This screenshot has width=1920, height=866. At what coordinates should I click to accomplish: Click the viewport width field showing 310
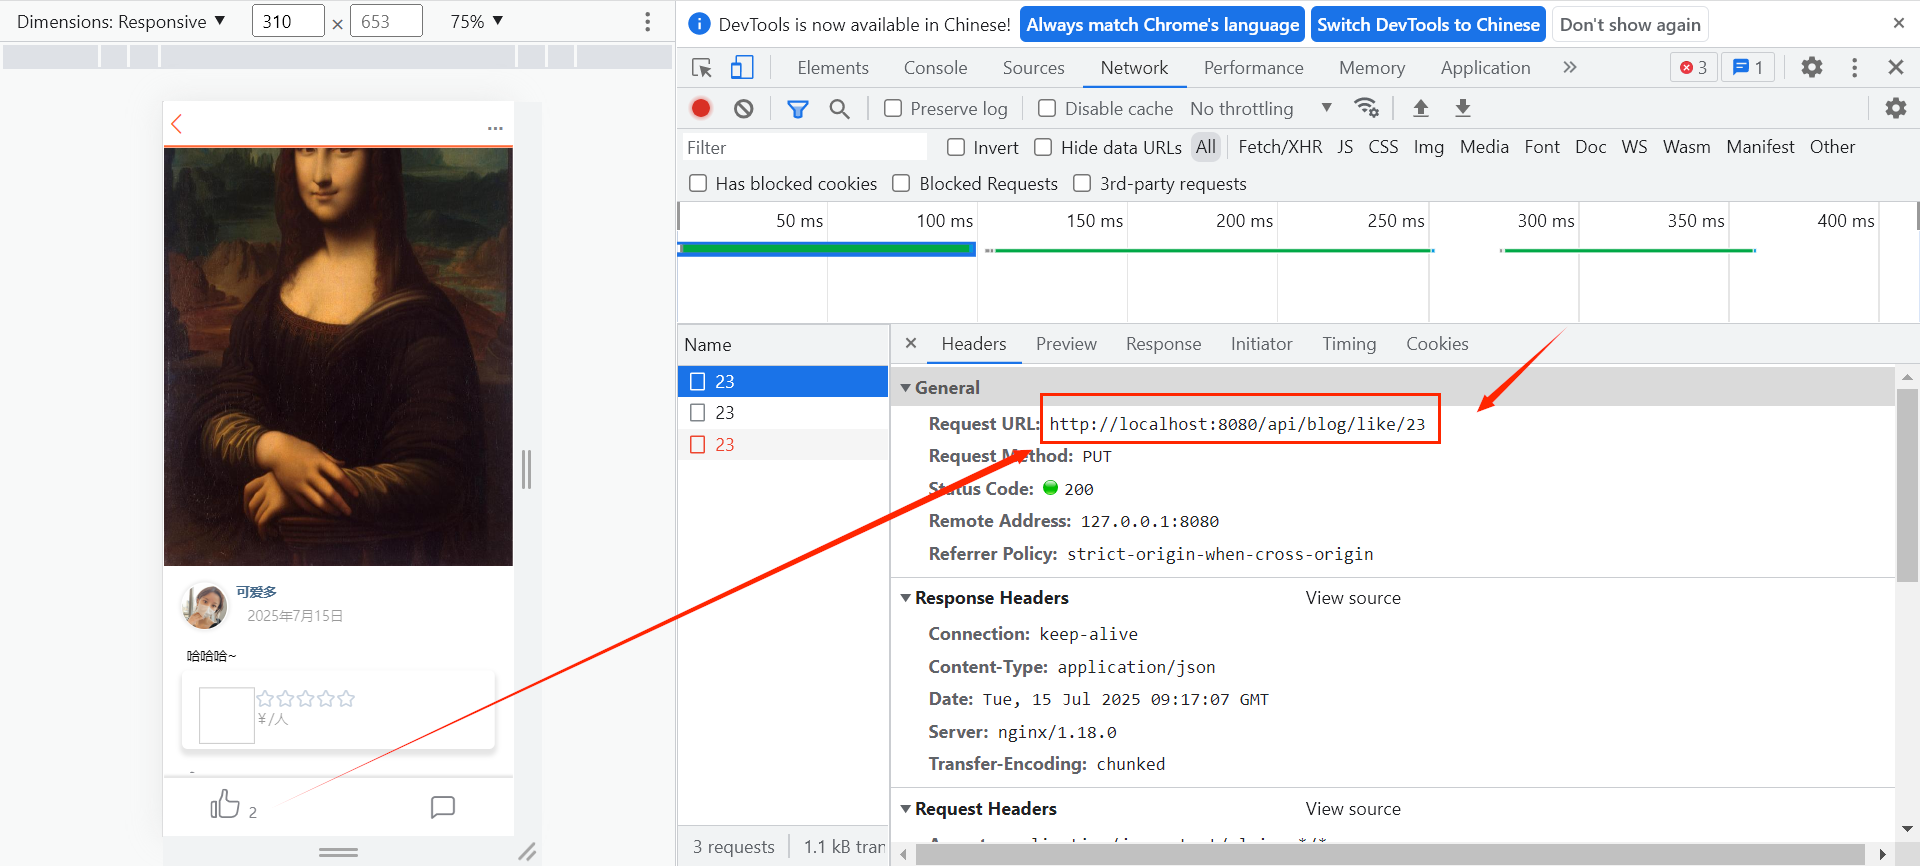point(288,21)
